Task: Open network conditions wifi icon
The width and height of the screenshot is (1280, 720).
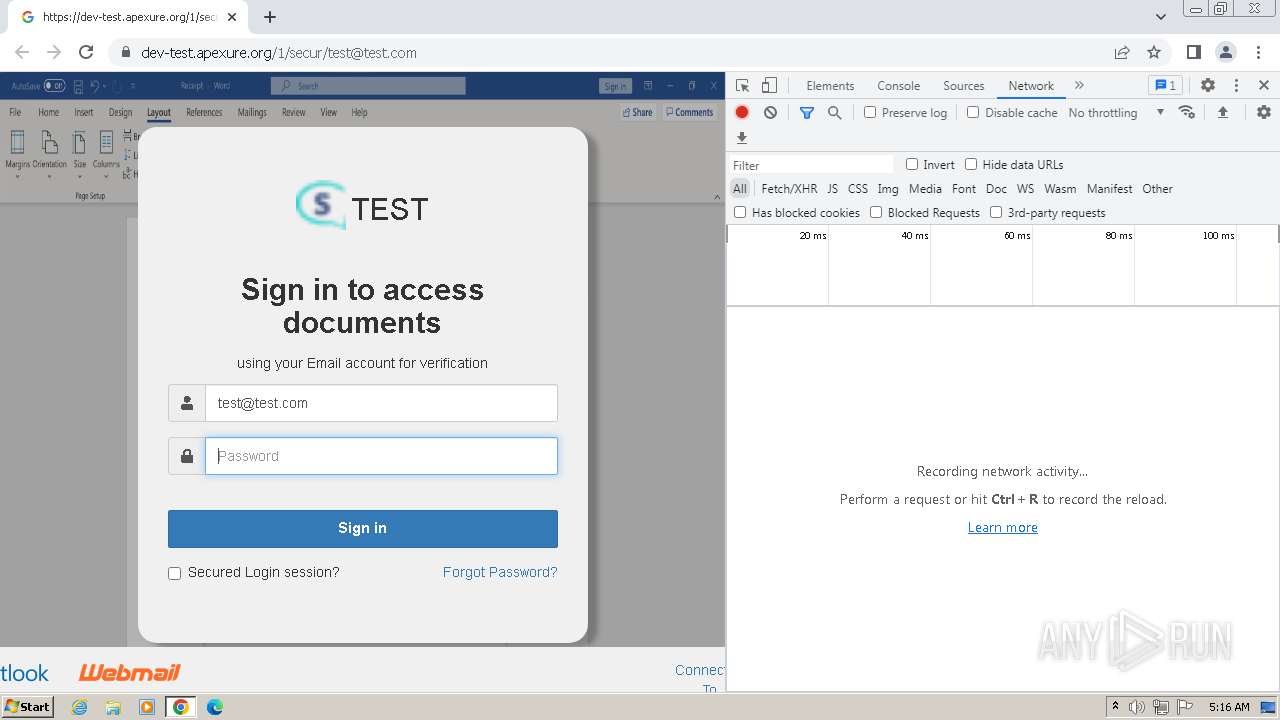Action: tap(1187, 112)
